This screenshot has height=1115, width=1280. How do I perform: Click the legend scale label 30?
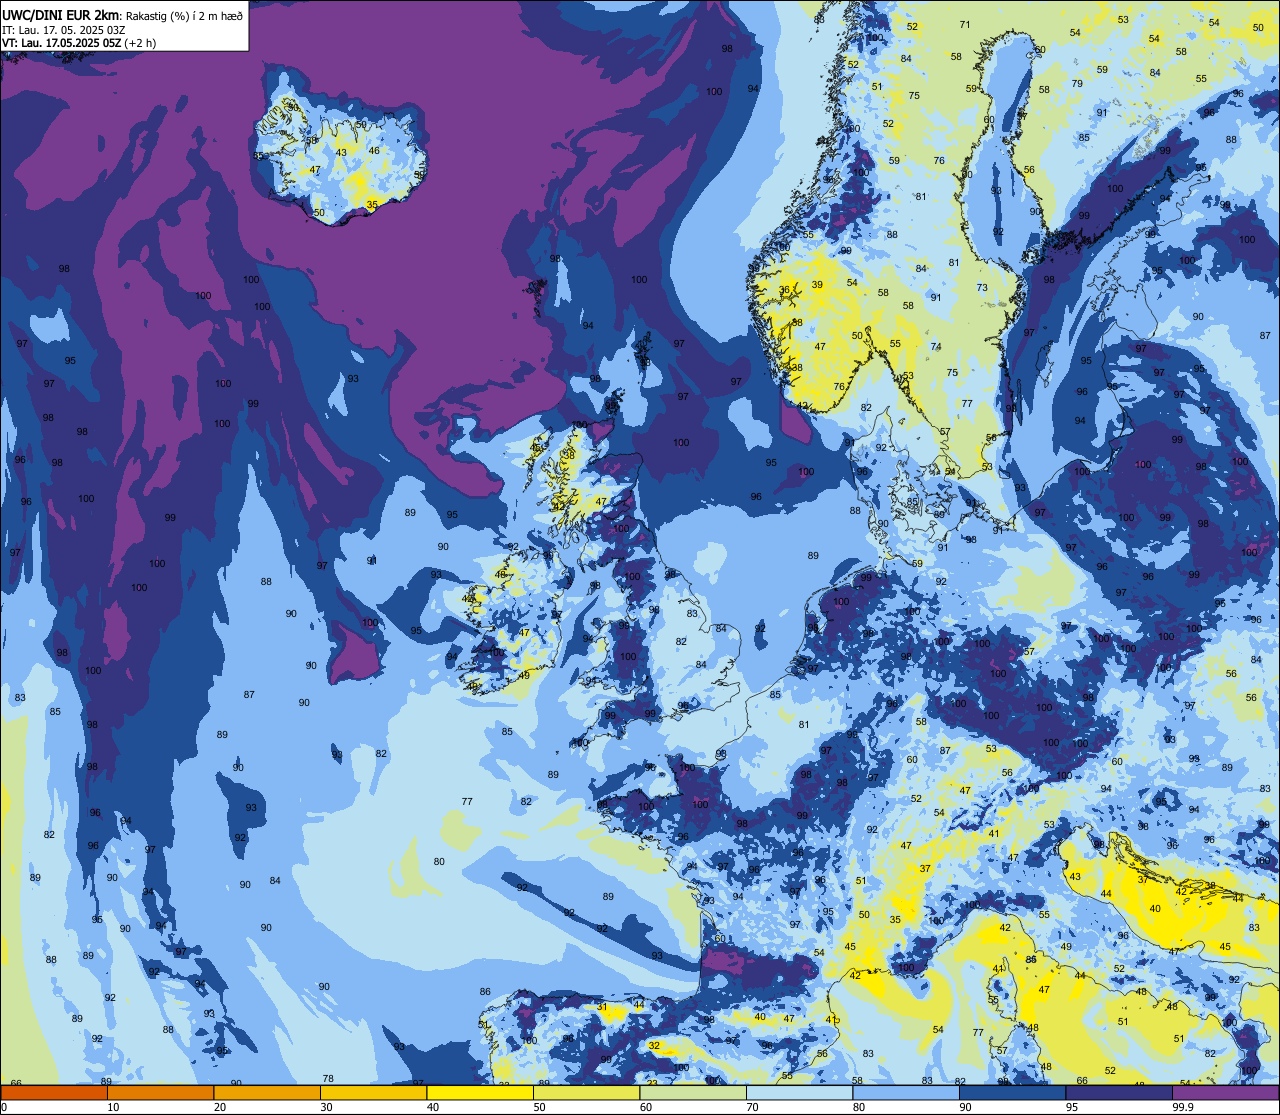pos(326,1107)
